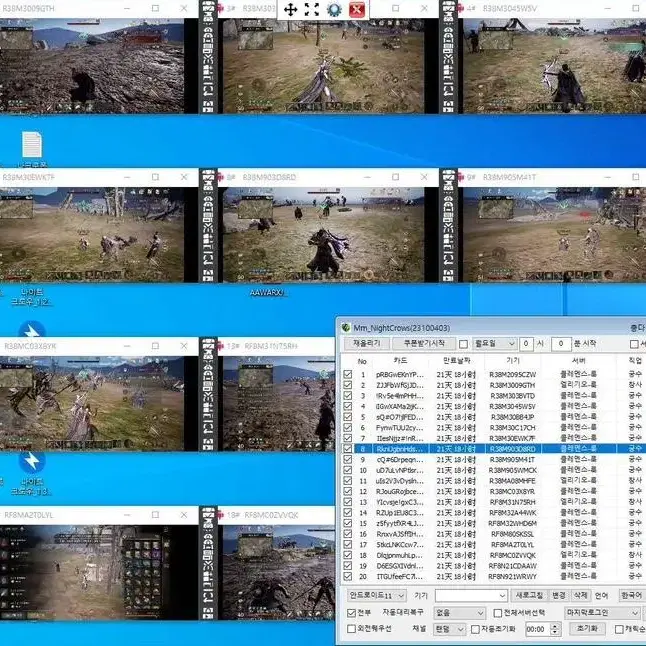The width and height of the screenshot is (646, 646).
Task: Click the pink icon of window 8# R38M903D8RD
Action: (221, 177)
